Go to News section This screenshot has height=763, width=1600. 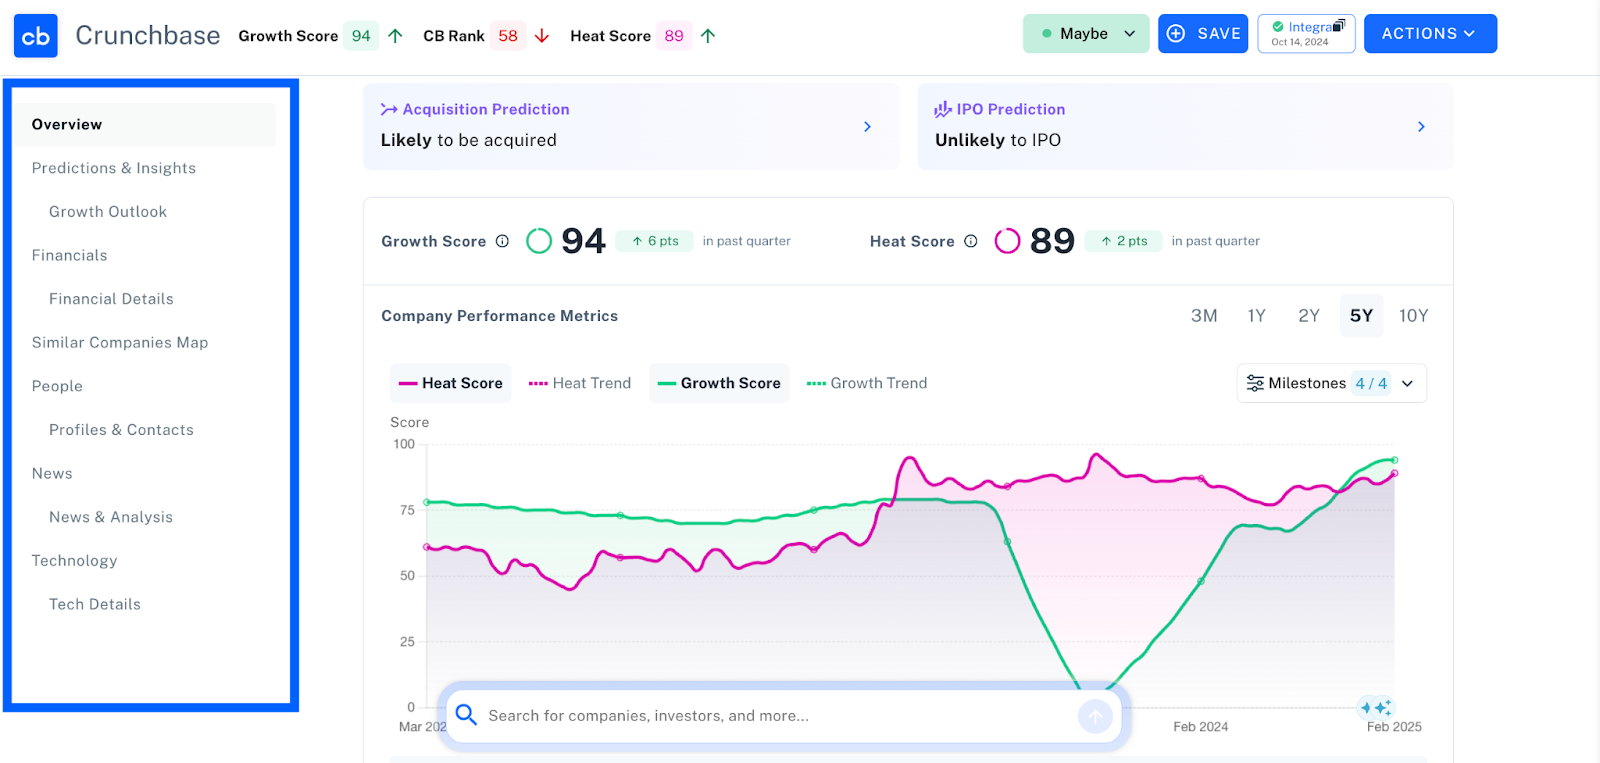point(52,474)
